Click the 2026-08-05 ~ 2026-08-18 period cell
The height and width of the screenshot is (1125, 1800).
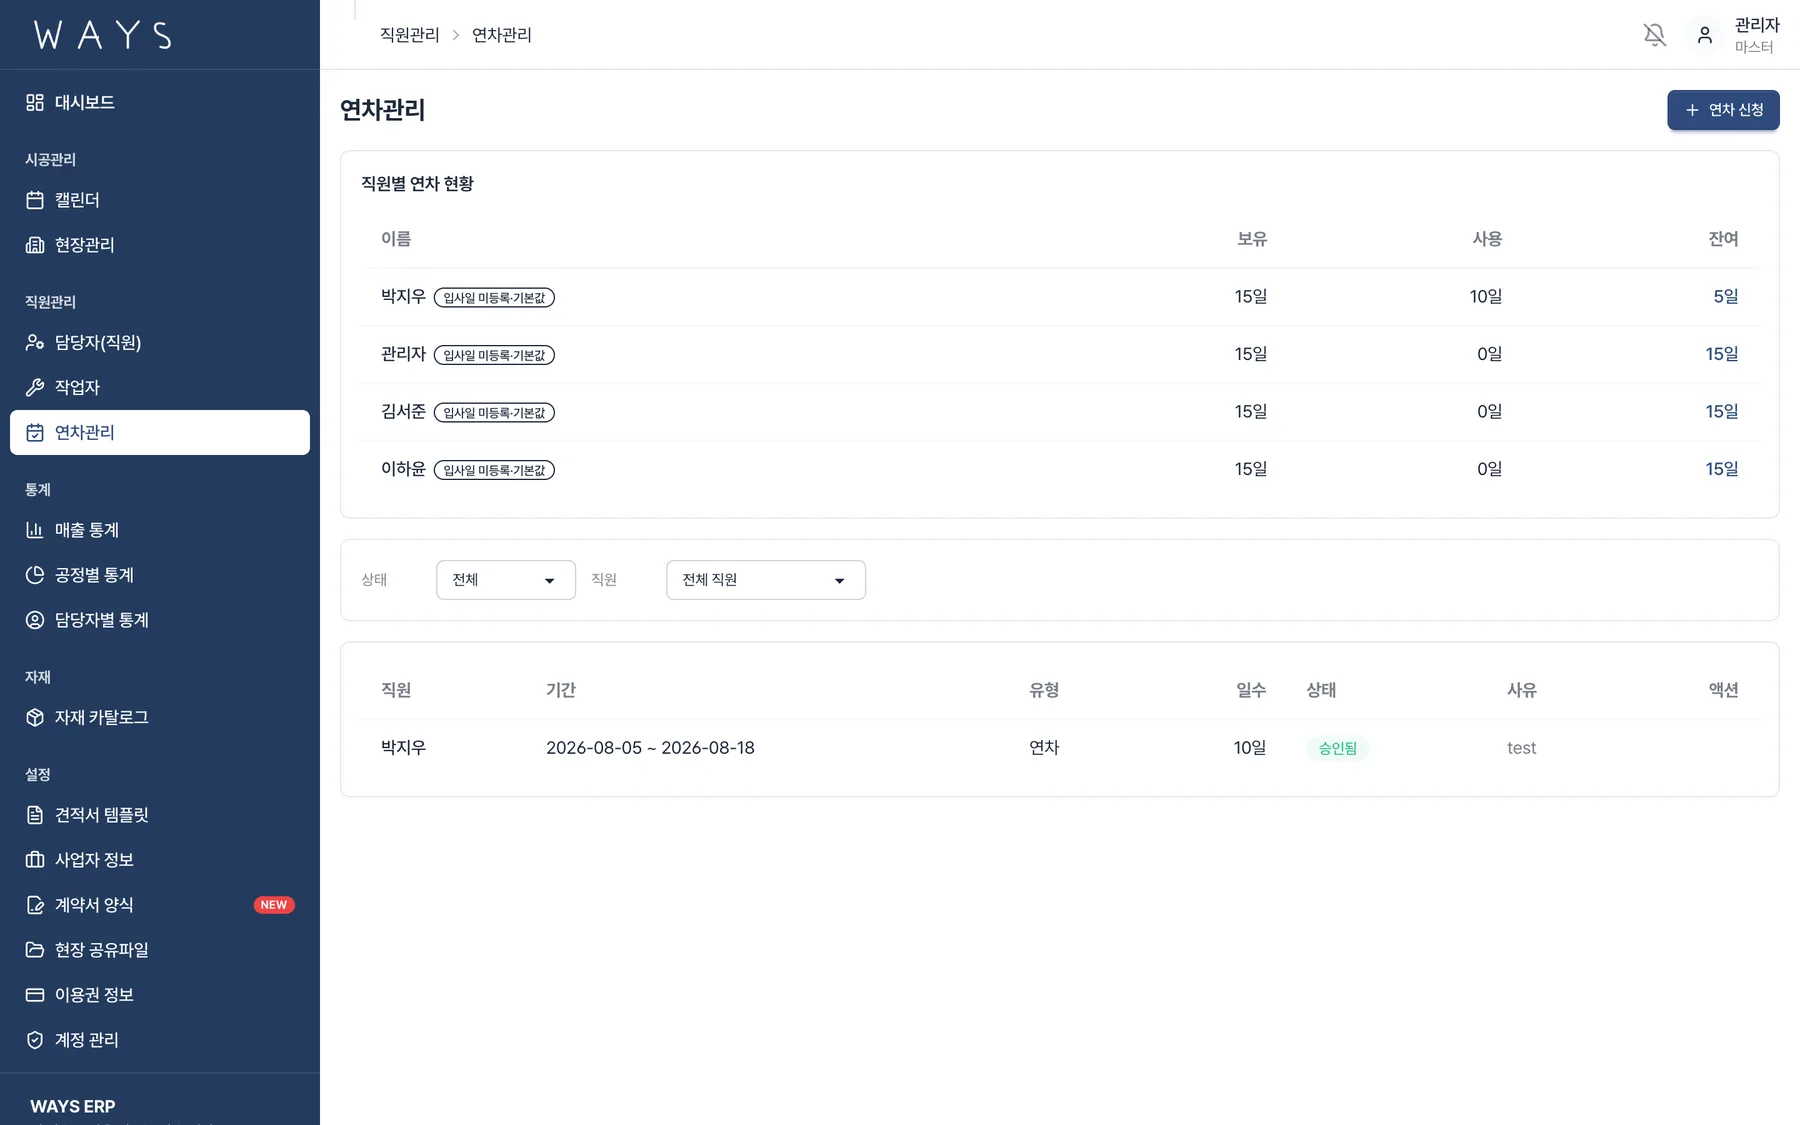pyautogui.click(x=650, y=748)
